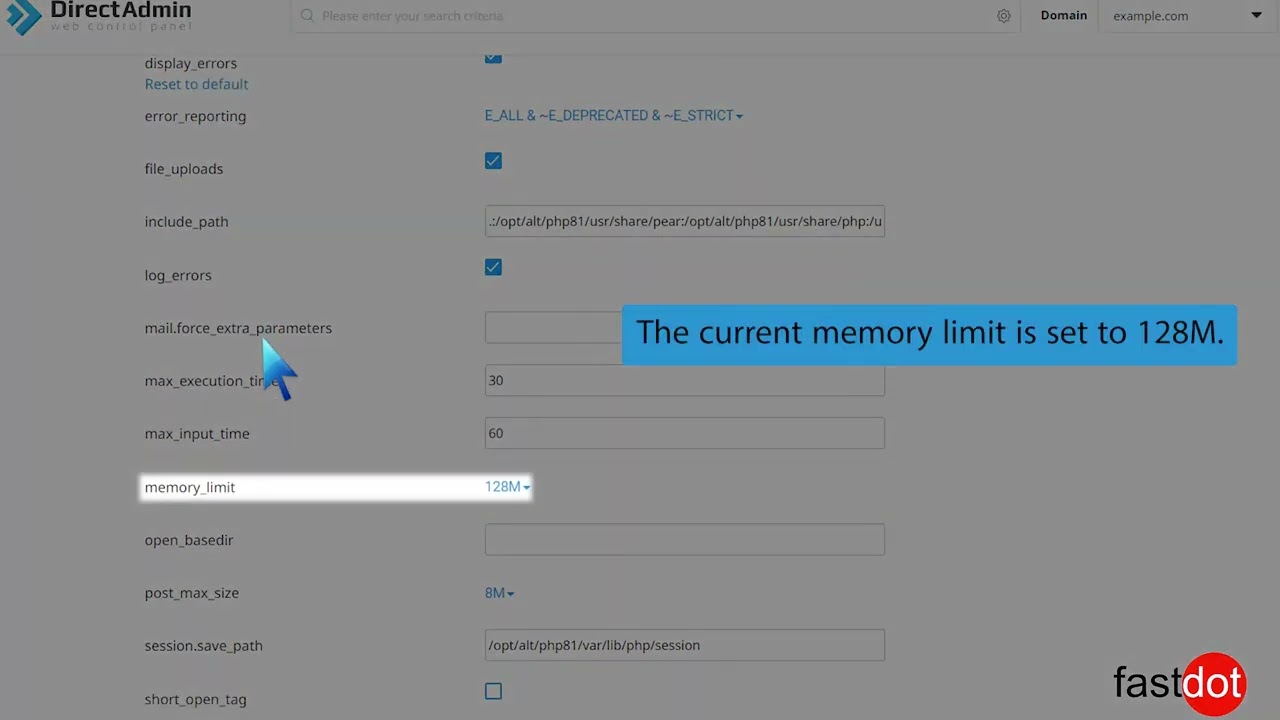Disable the log_errors checkbox
This screenshot has width=1280, height=720.
pos(493,267)
